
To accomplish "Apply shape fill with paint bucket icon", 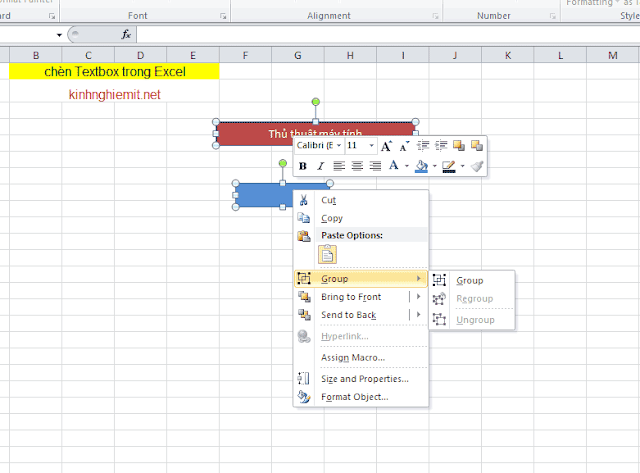I will [x=421, y=166].
